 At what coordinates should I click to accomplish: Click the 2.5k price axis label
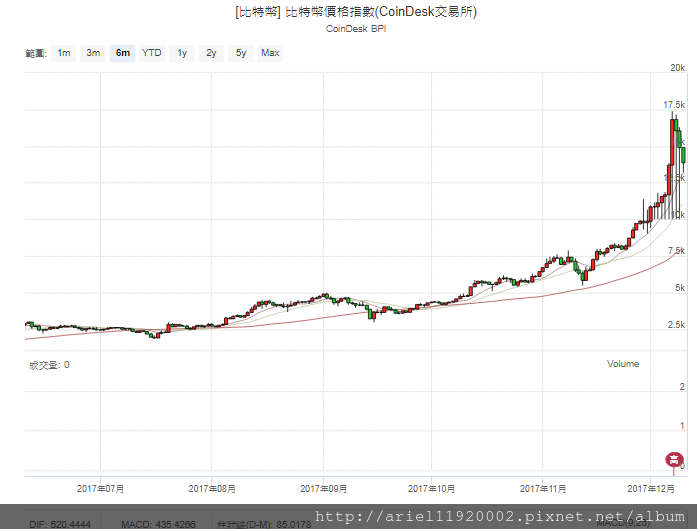pyautogui.click(x=677, y=325)
